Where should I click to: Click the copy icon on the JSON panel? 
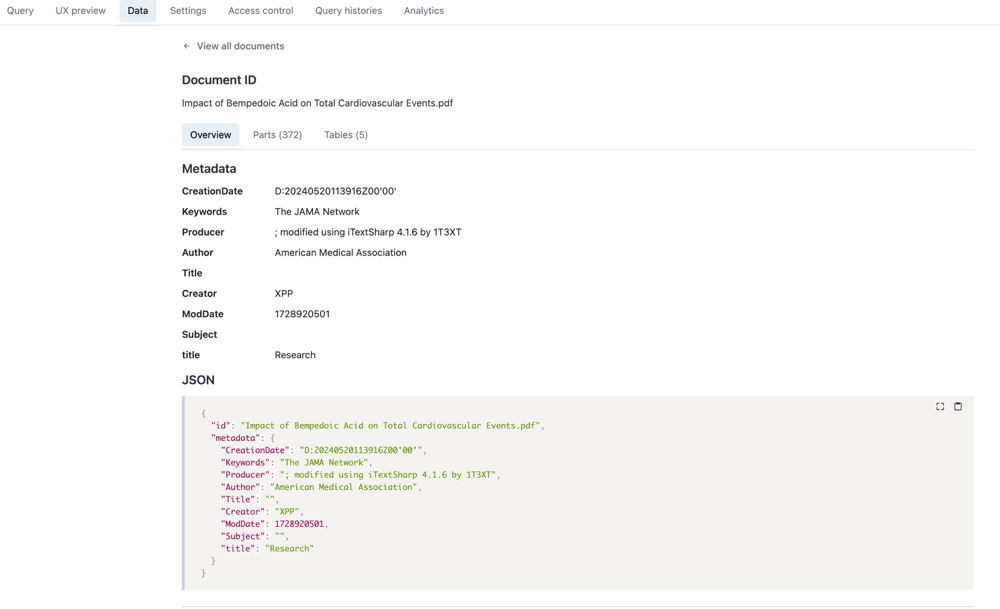[957, 406]
